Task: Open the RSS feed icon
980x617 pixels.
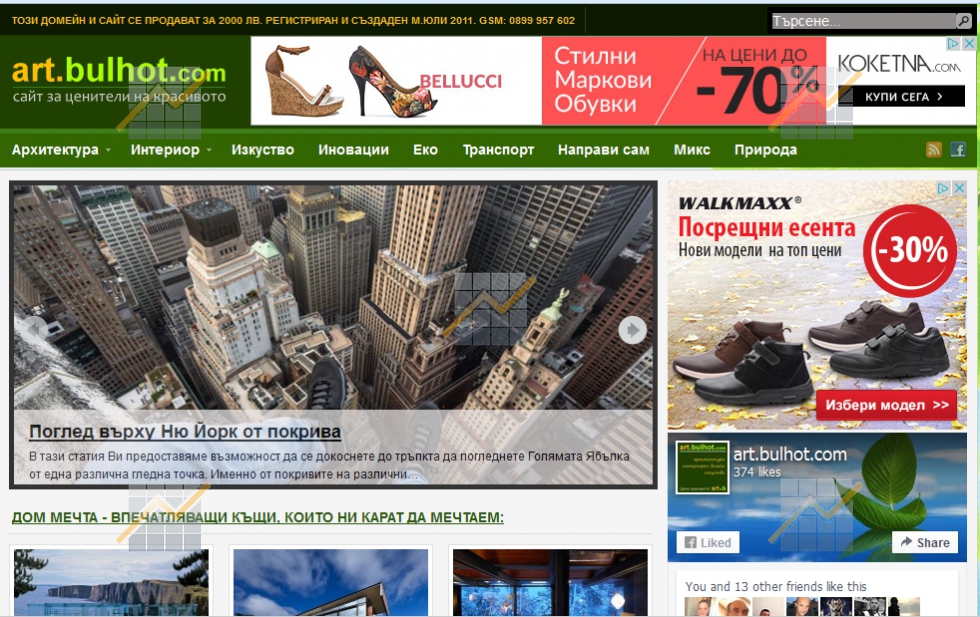Action: click(934, 149)
